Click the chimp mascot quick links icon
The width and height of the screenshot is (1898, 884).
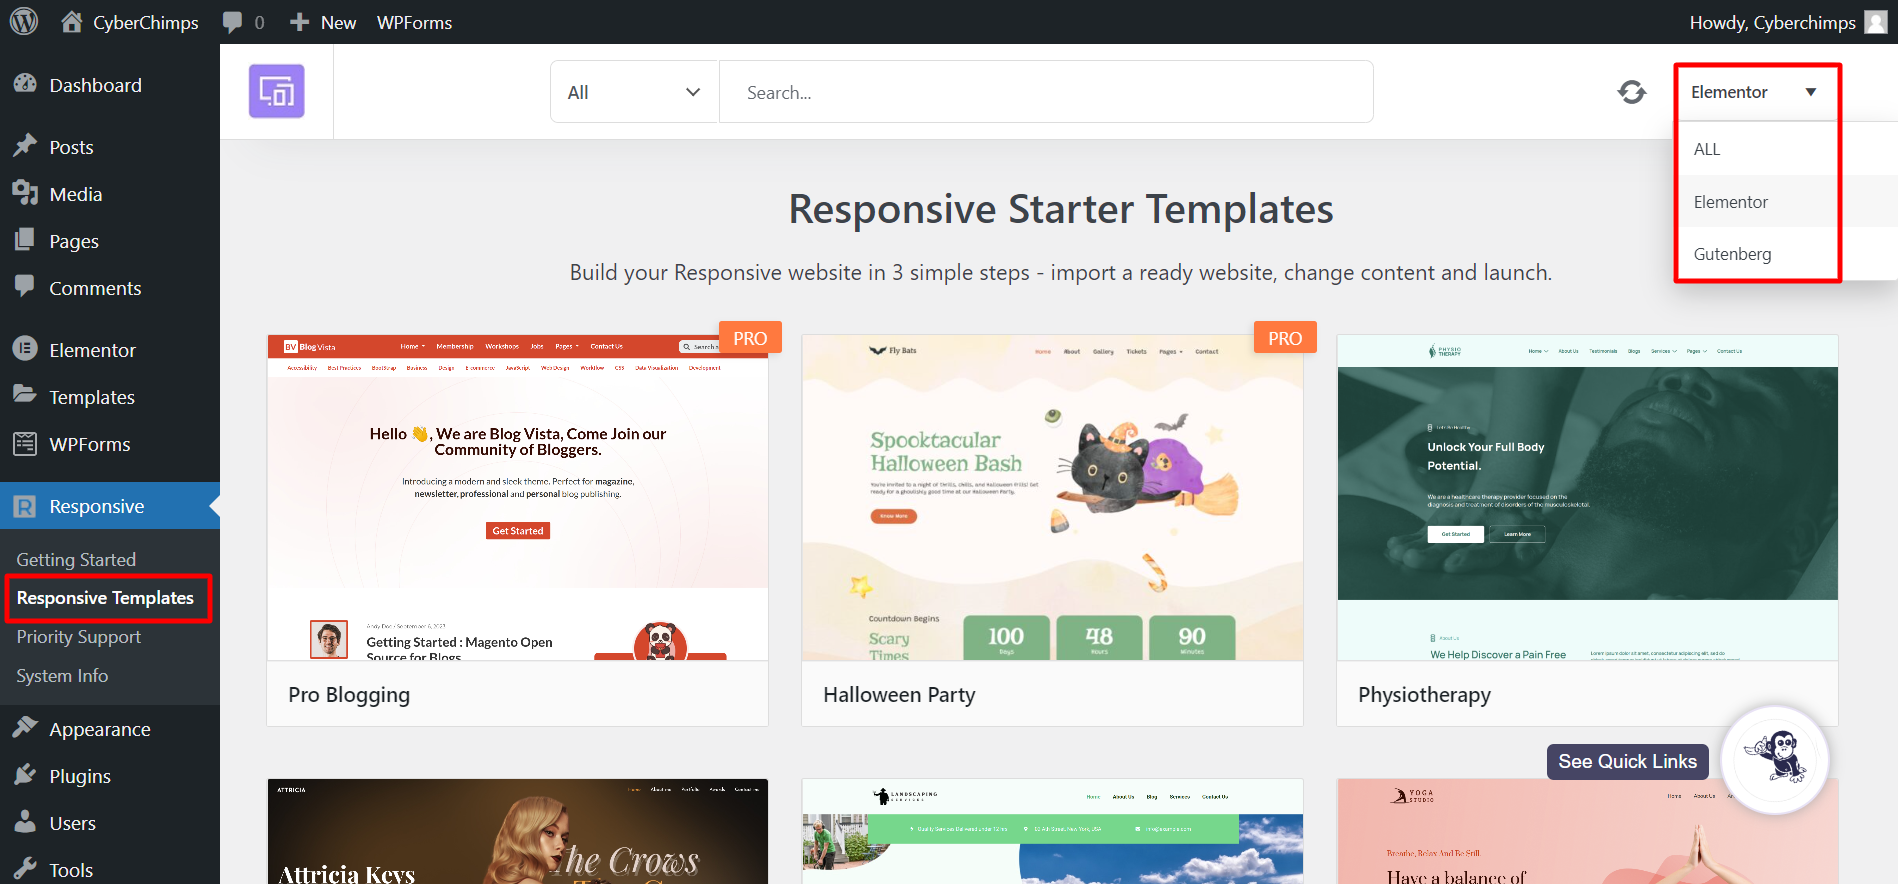pos(1775,759)
